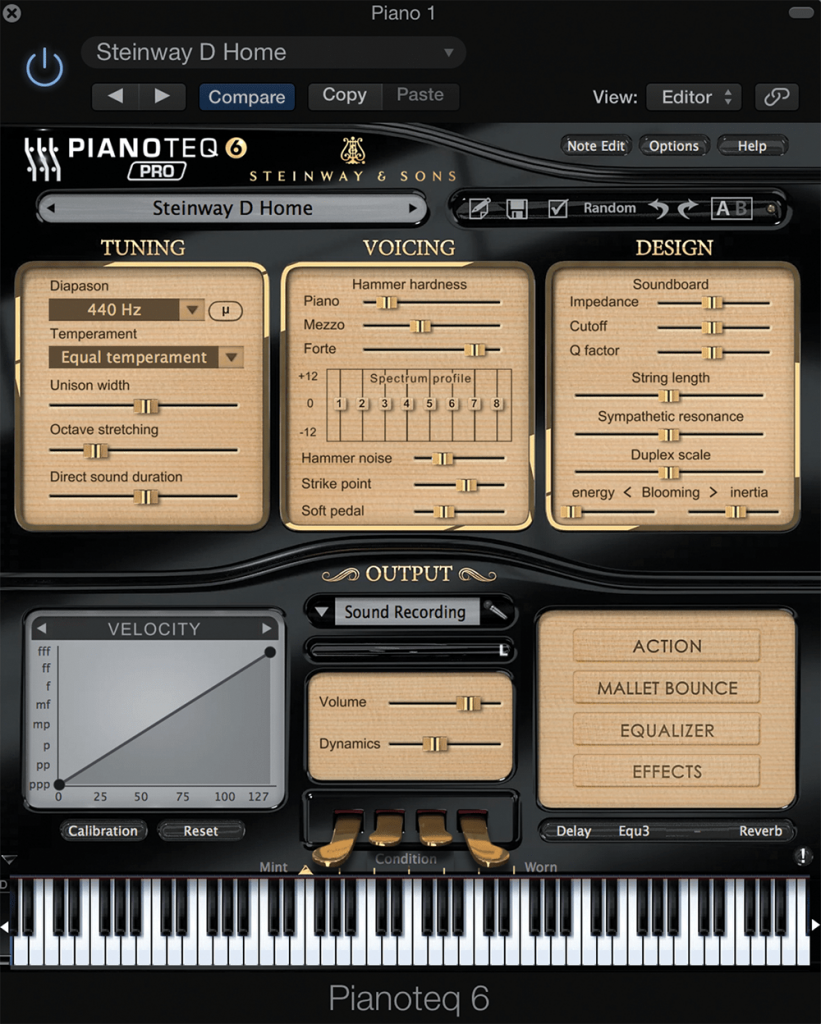Select previous Pianoteq preset left arrow
The width and height of the screenshot is (821, 1024).
coord(51,208)
